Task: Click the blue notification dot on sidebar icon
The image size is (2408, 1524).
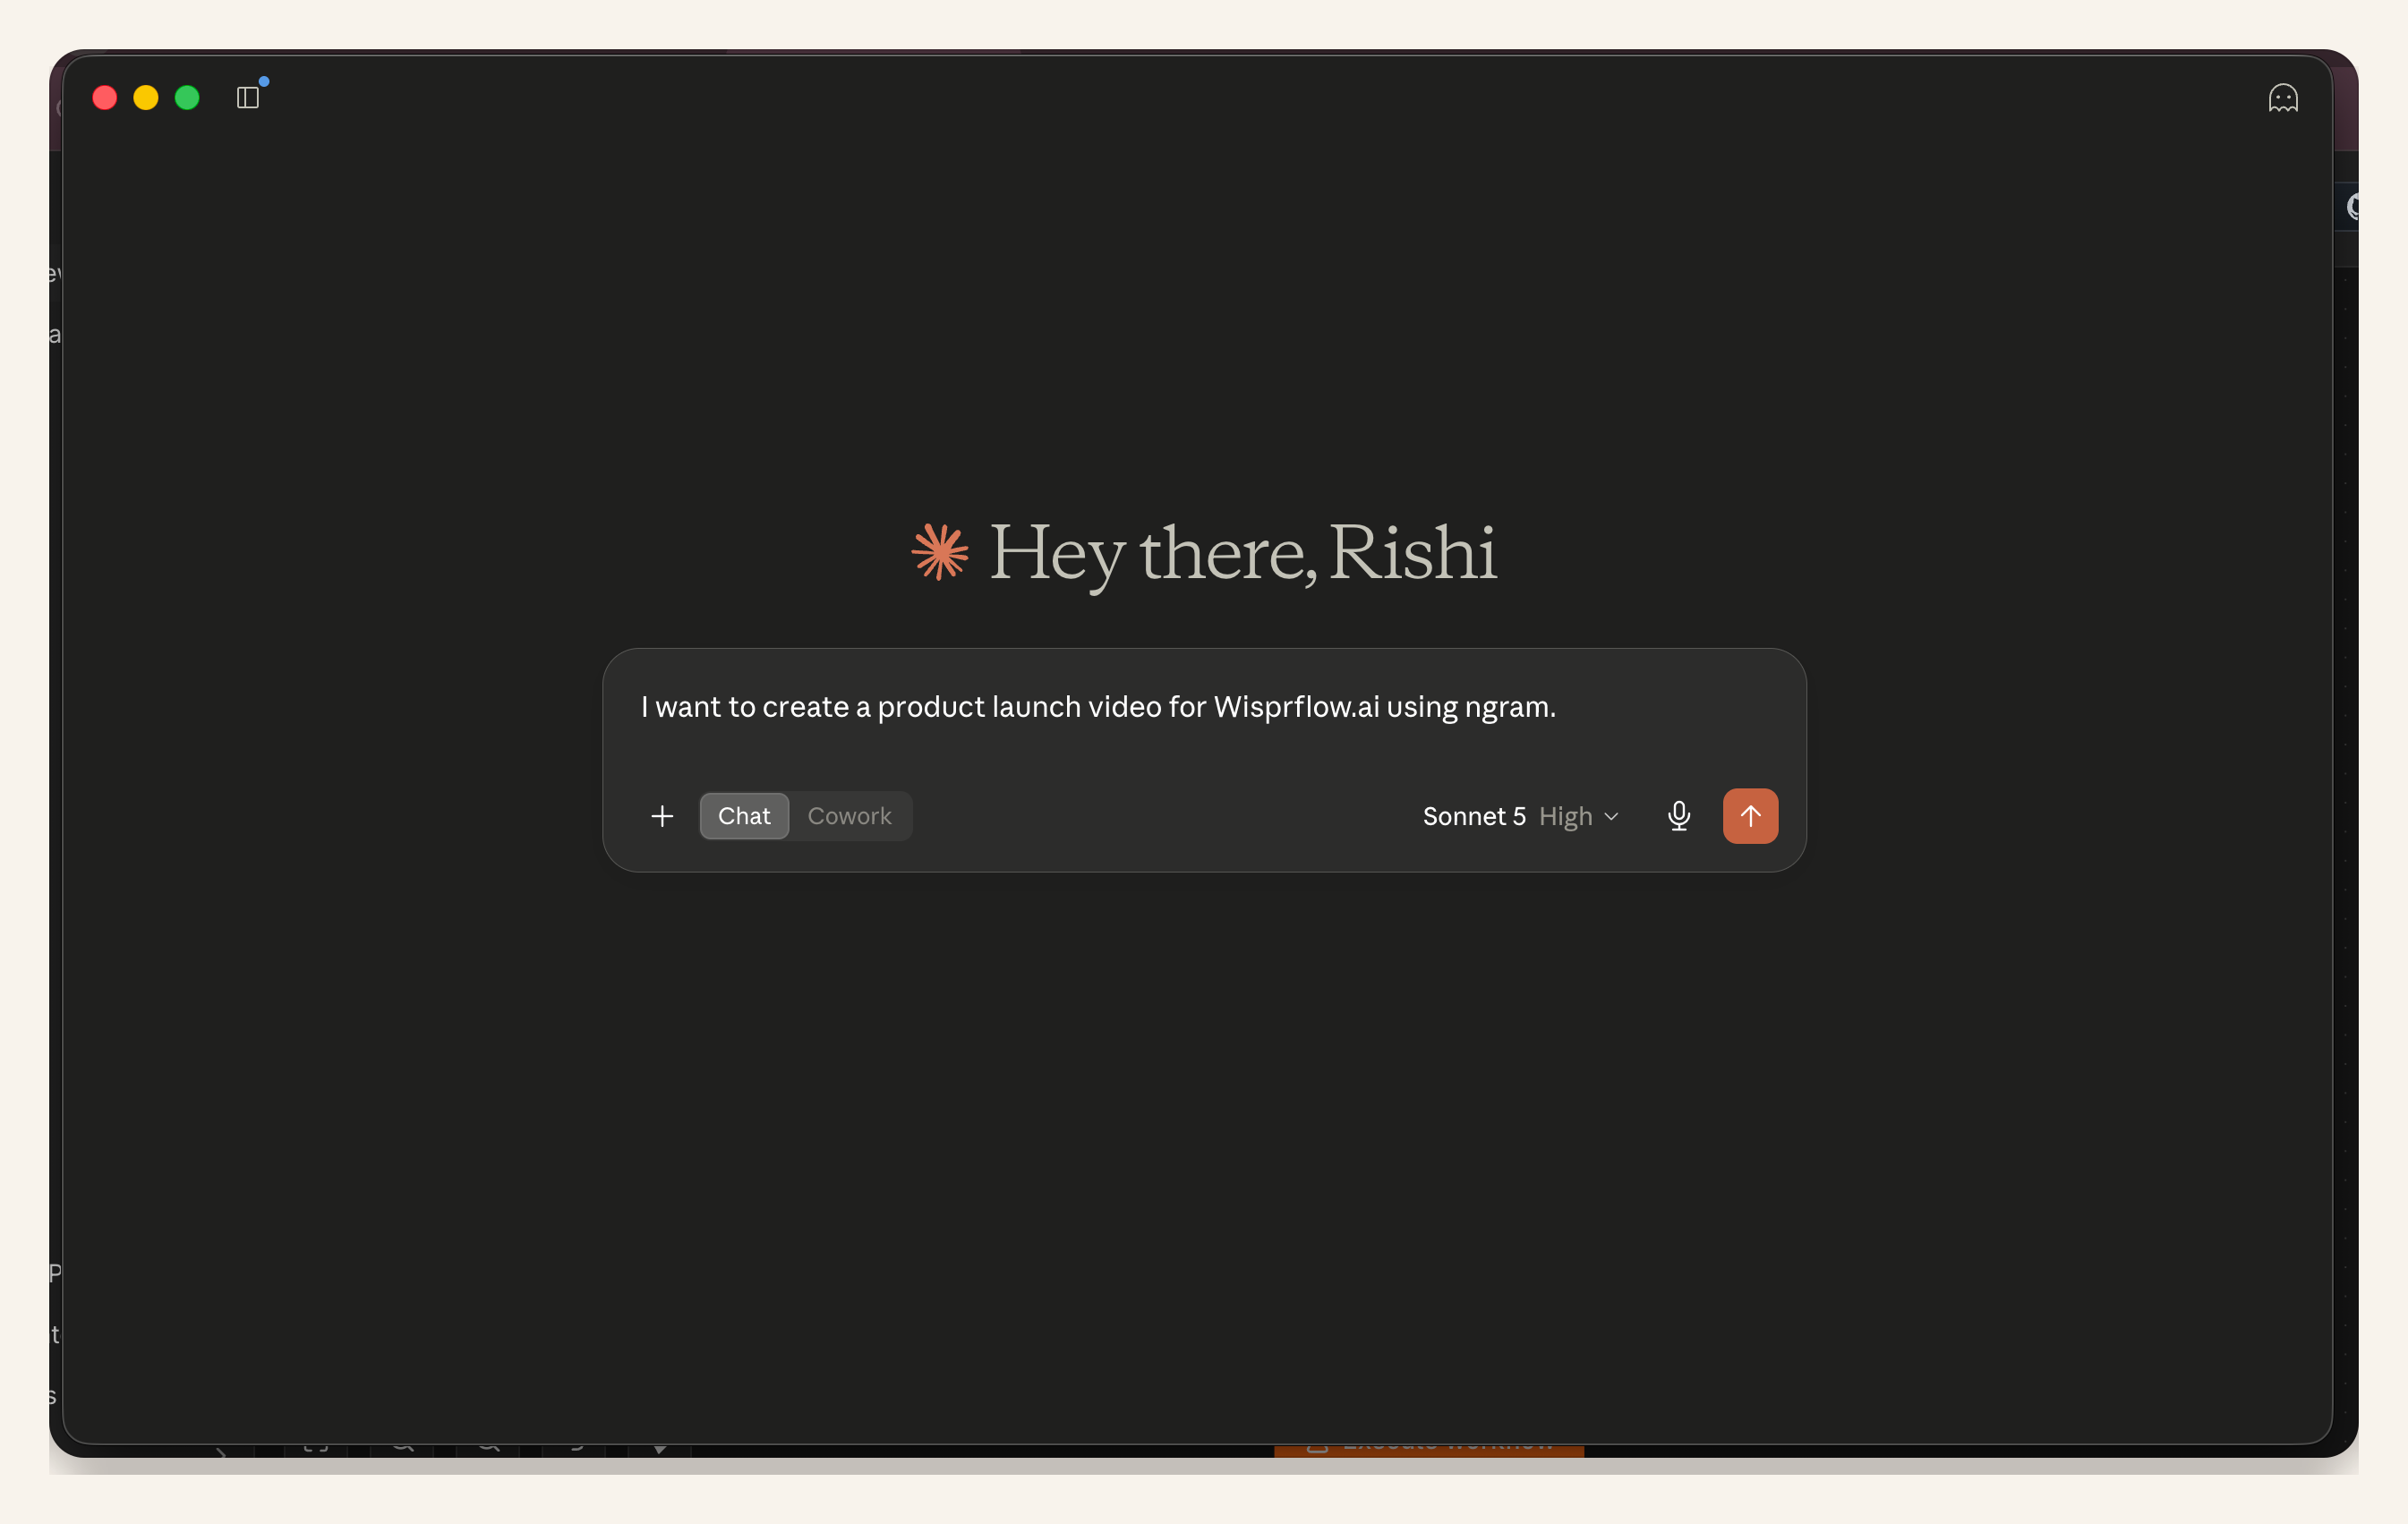Action: pos(264,81)
